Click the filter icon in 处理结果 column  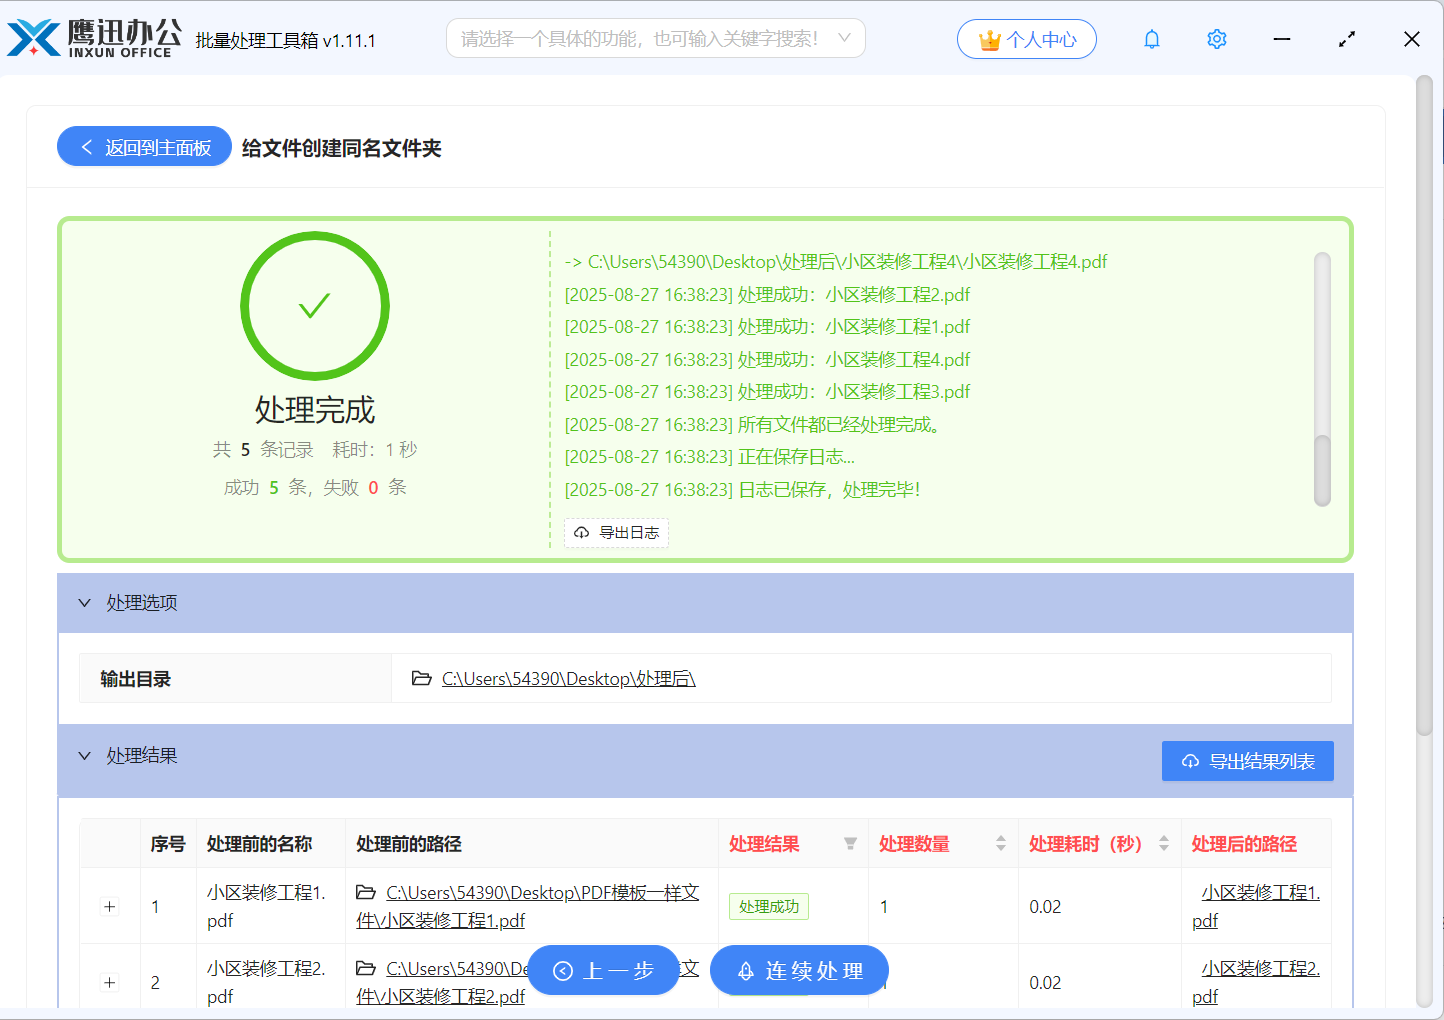[x=850, y=844]
